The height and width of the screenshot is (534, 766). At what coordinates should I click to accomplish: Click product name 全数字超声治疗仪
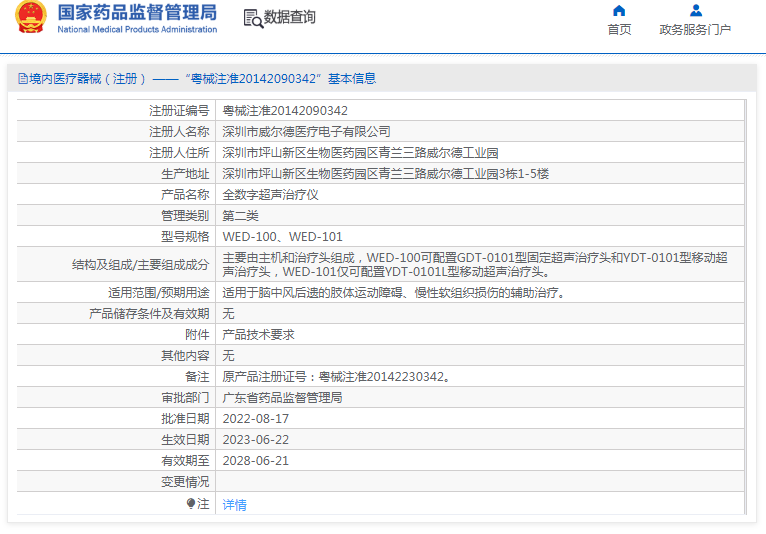click(x=270, y=195)
